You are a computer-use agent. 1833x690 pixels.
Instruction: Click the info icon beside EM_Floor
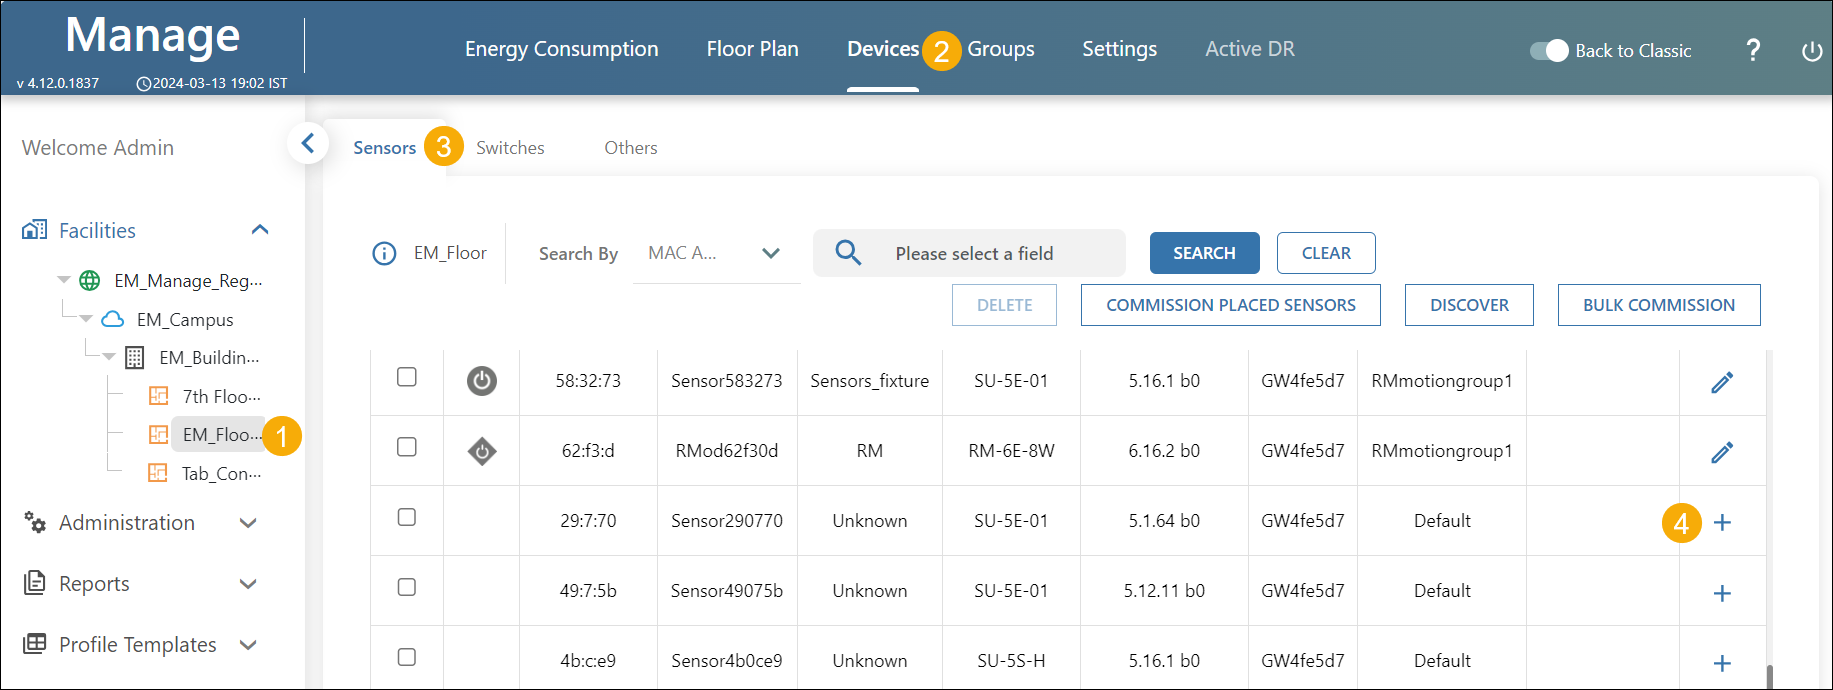(x=384, y=254)
